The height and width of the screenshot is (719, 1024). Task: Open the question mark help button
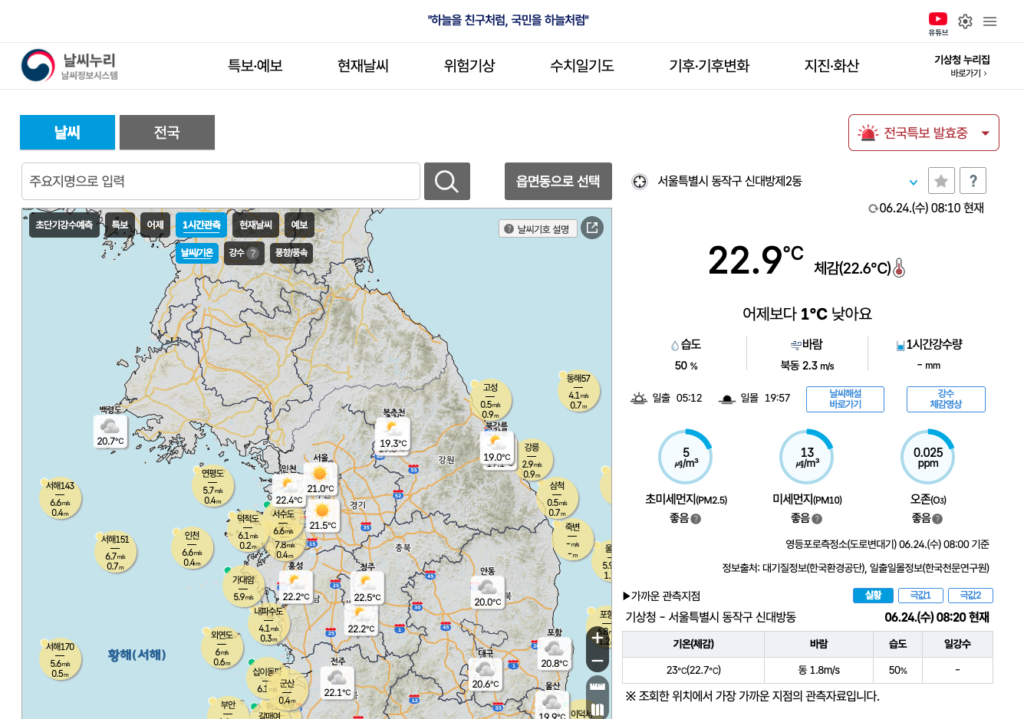[973, 181]
